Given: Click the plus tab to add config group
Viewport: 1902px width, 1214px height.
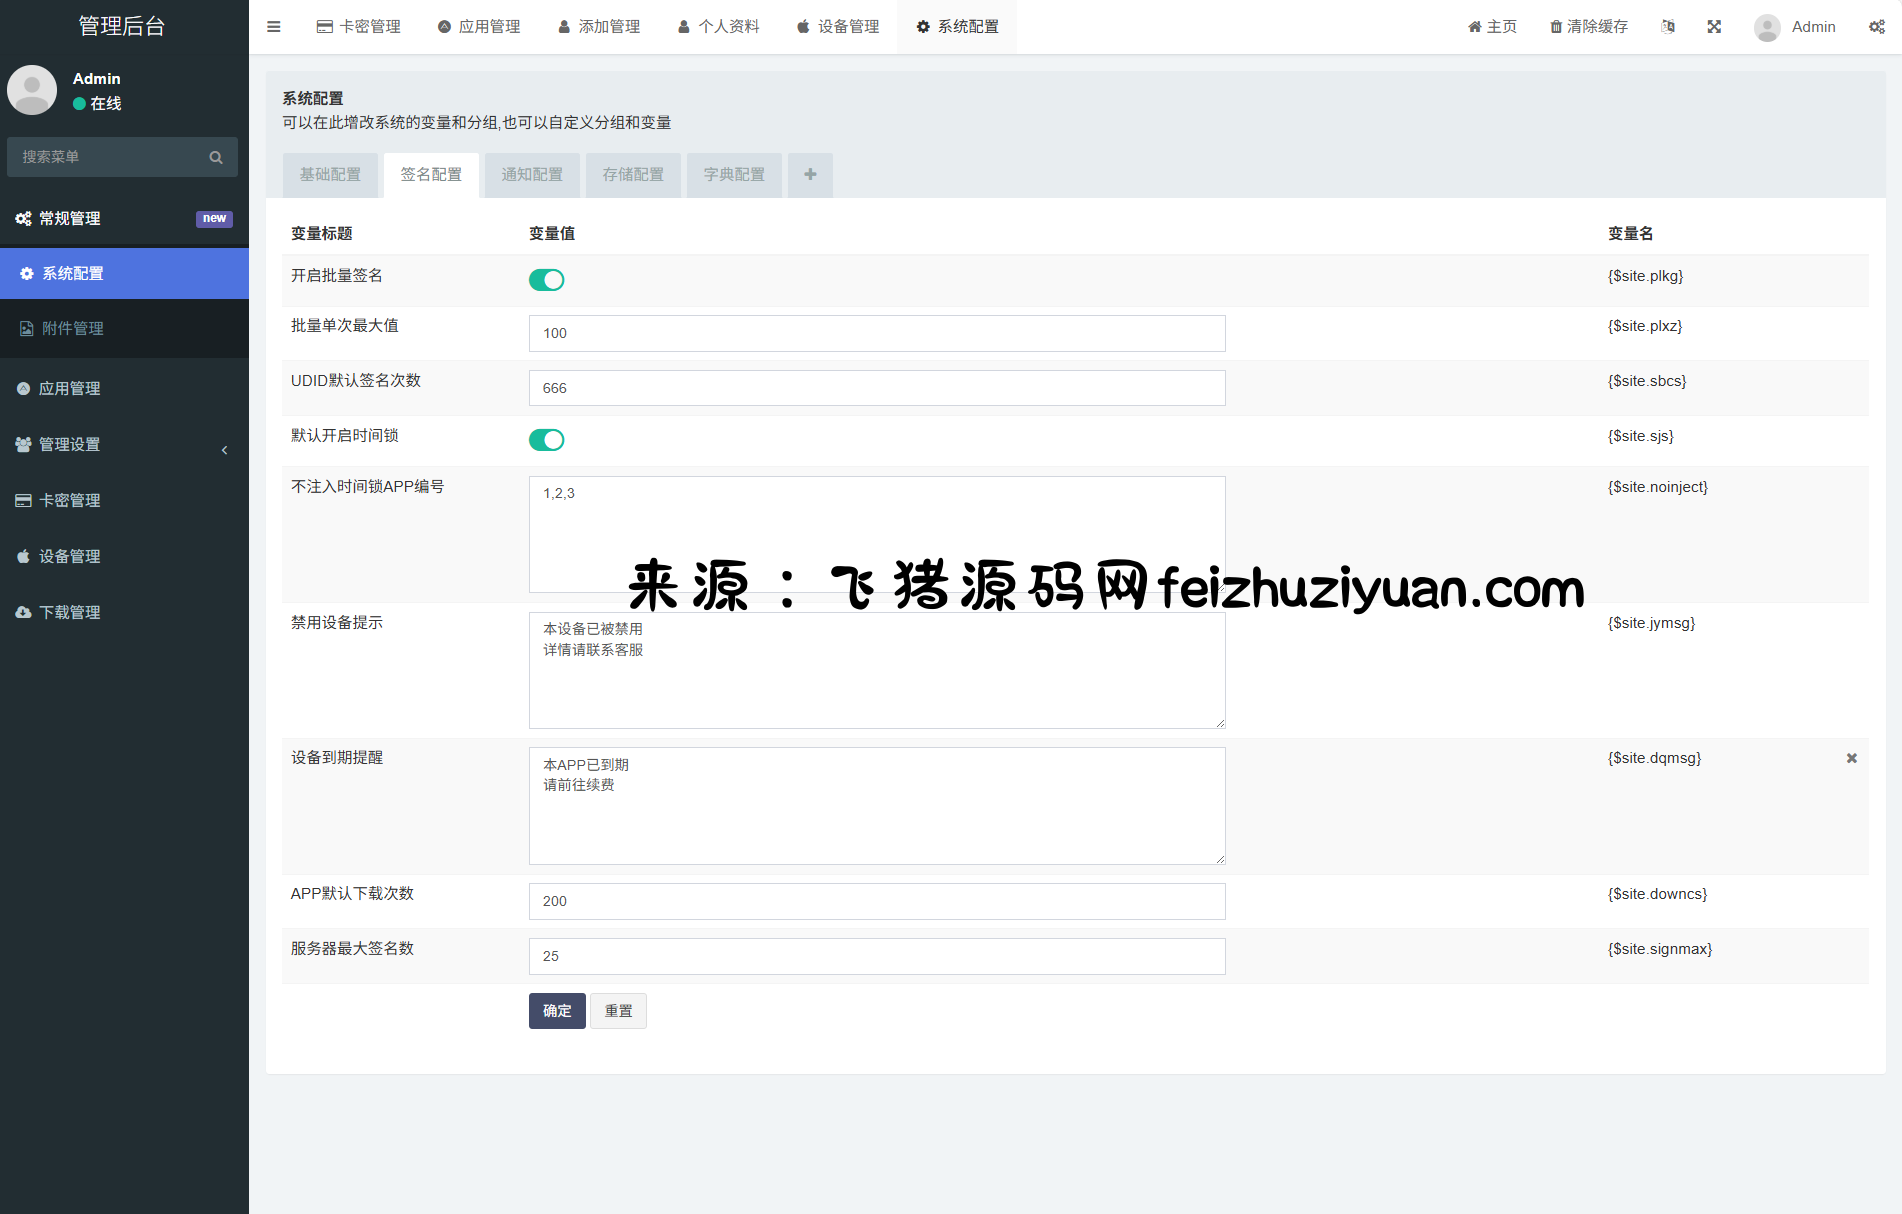Looking at the screenshot, I should coord(810,175).
